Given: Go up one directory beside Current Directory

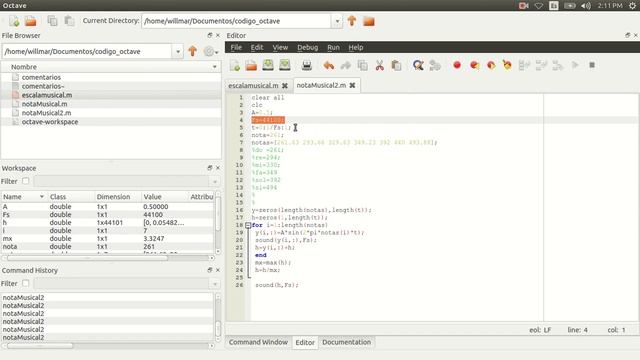Looking at the screenshot, I should 352,21.
